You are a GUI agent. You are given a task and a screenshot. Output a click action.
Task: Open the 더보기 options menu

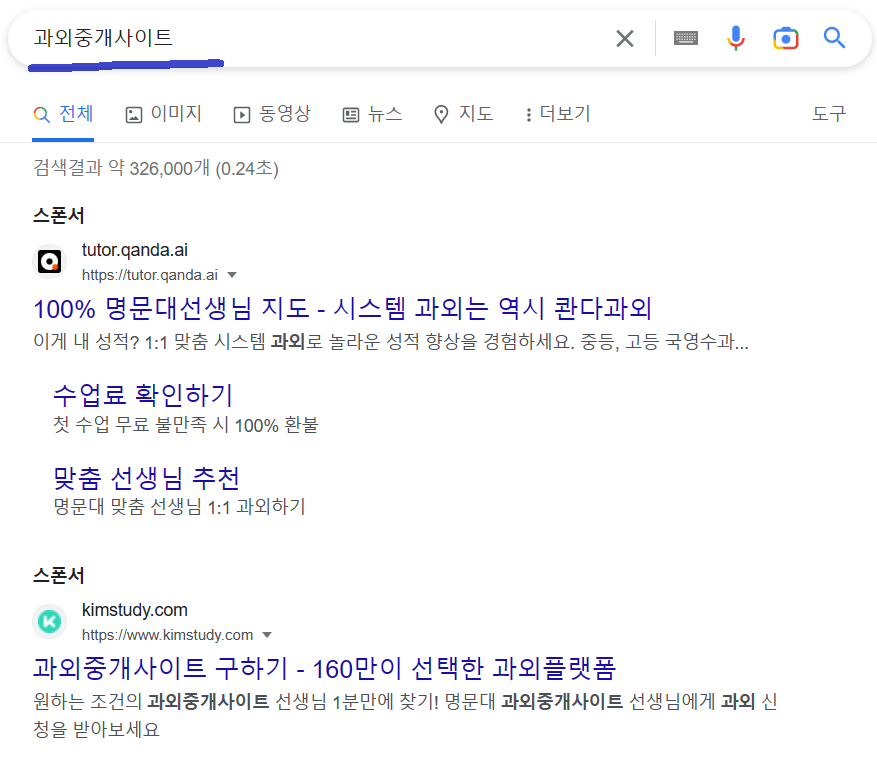pos(556,114)
